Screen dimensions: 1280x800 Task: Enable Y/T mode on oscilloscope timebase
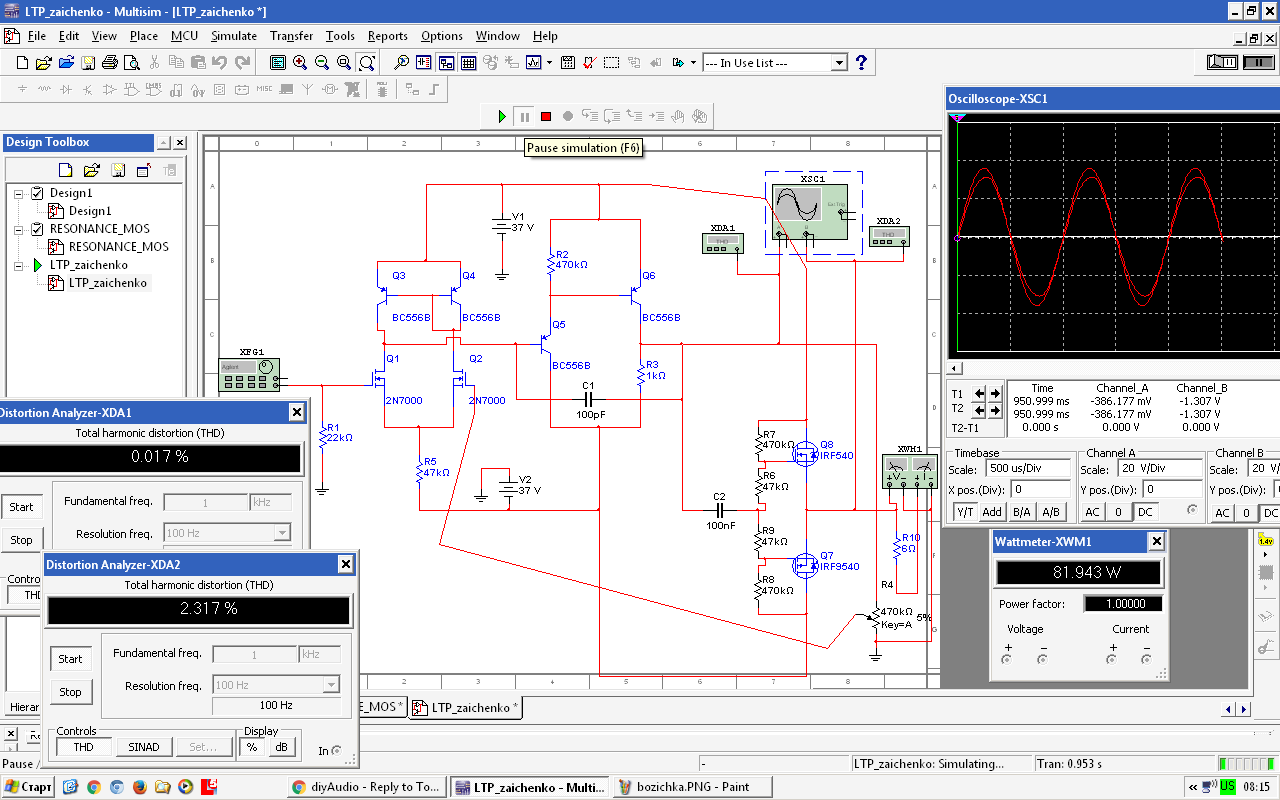pyautogui.click(x=965, y=512)
